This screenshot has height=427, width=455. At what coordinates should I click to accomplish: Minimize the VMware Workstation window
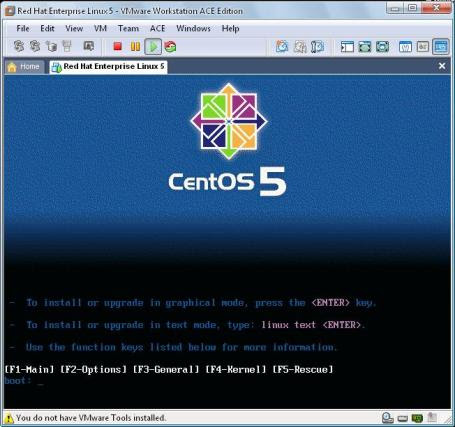pyautogui.click(x=395, y=8)
